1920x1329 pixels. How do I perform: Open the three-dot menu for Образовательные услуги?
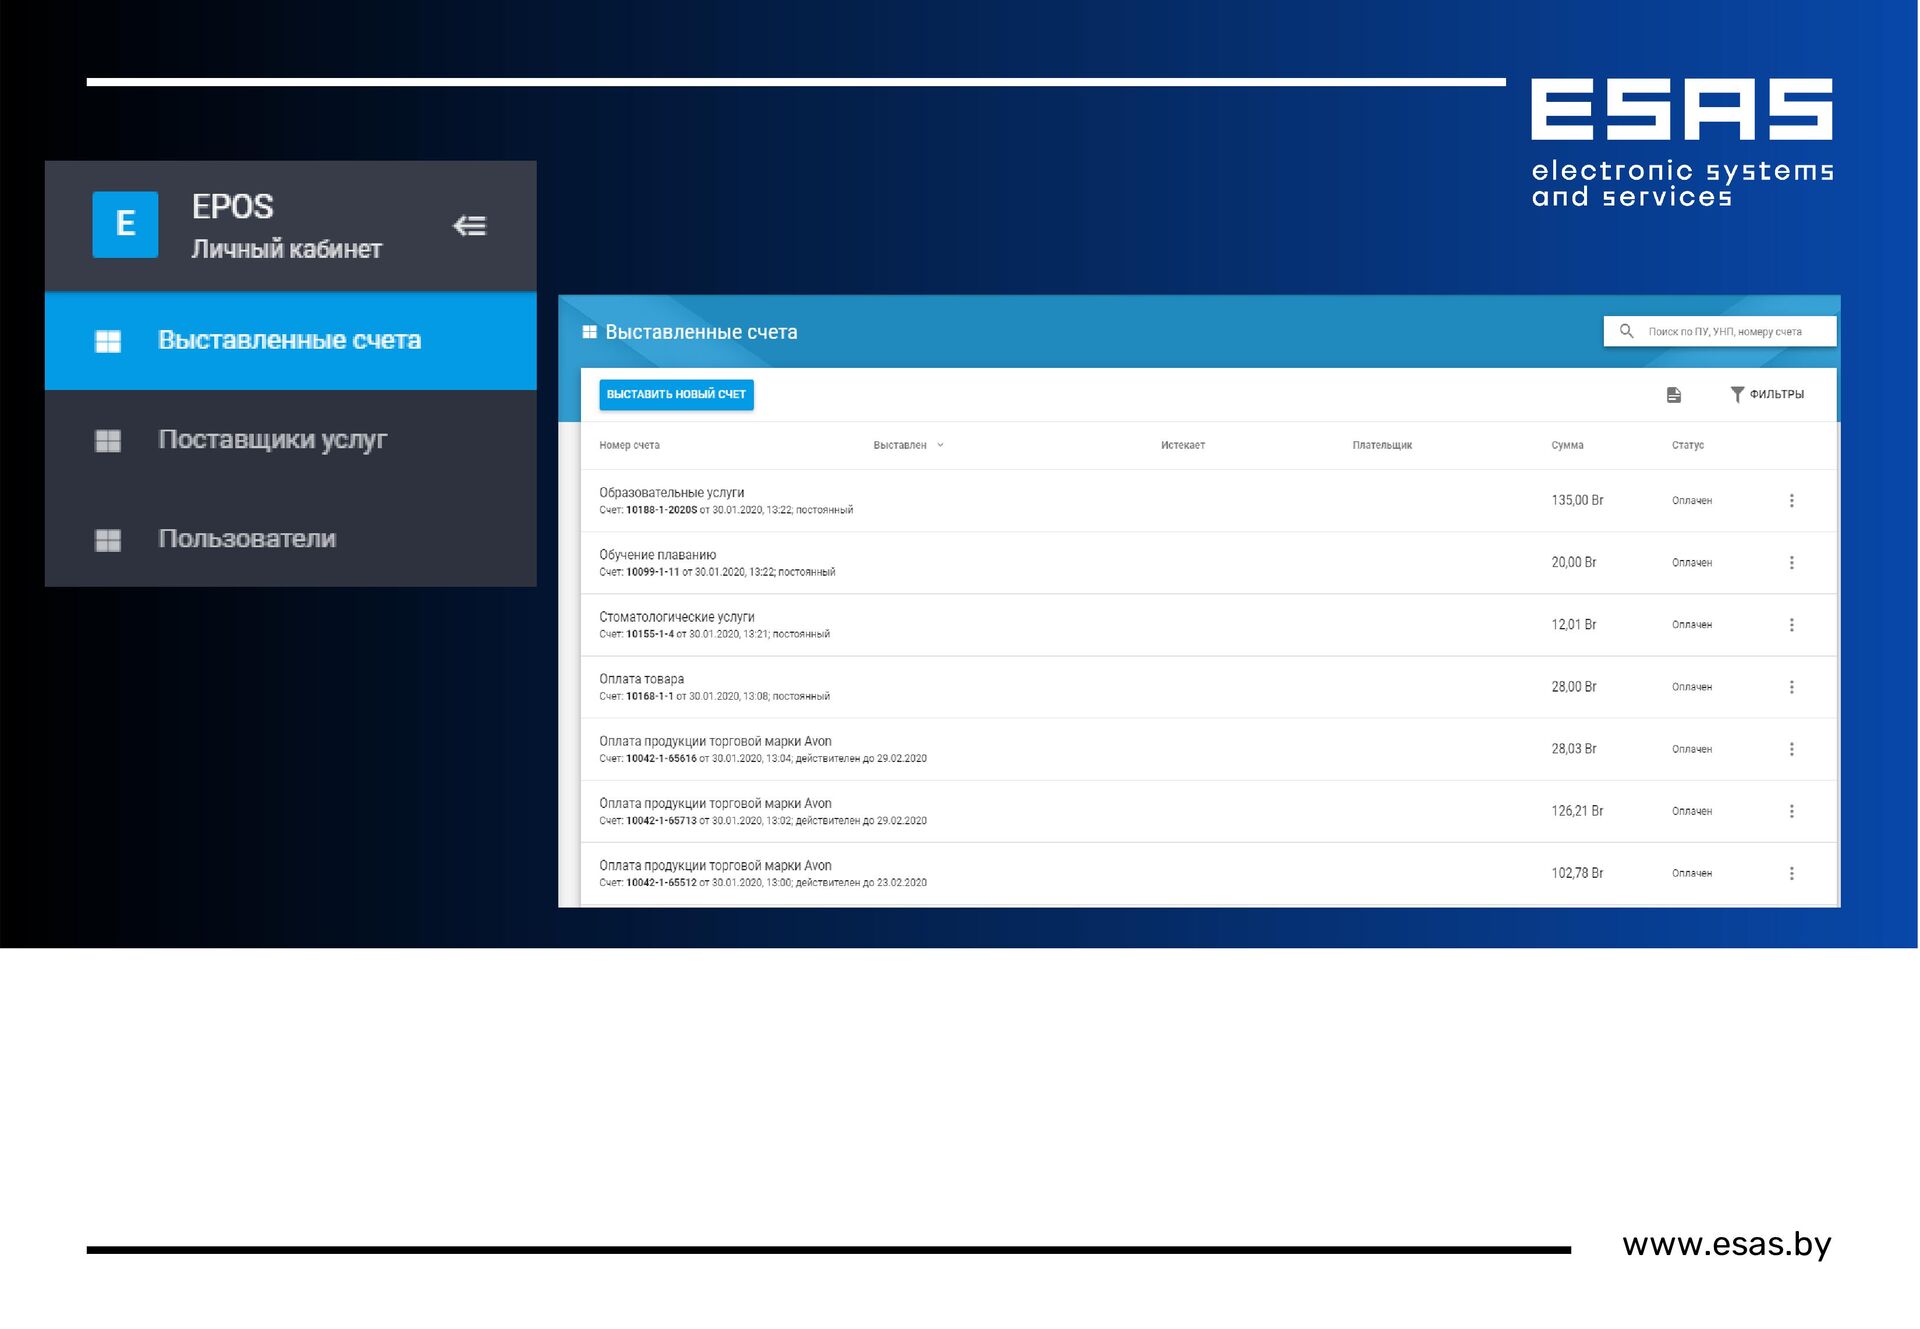click(x=1791, y=500)
